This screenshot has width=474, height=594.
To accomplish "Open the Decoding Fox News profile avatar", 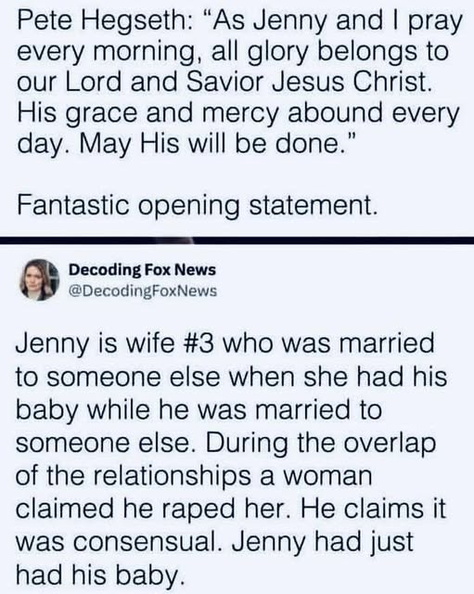I will (40, 280).
